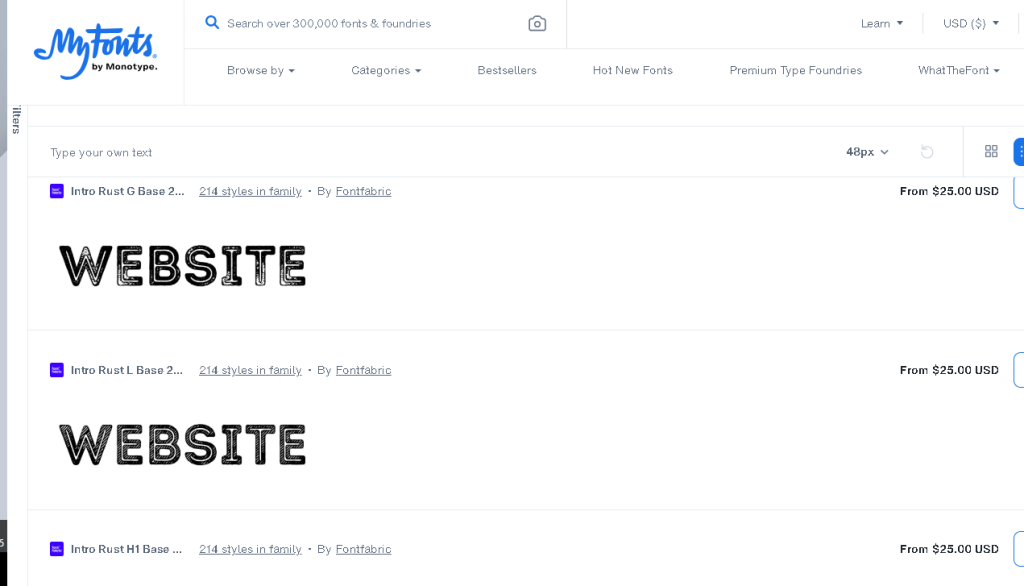This screenshot has height=586, width=1024.
Task: Open the Learn dropdown menu
Action: click(x=881, y=23)
